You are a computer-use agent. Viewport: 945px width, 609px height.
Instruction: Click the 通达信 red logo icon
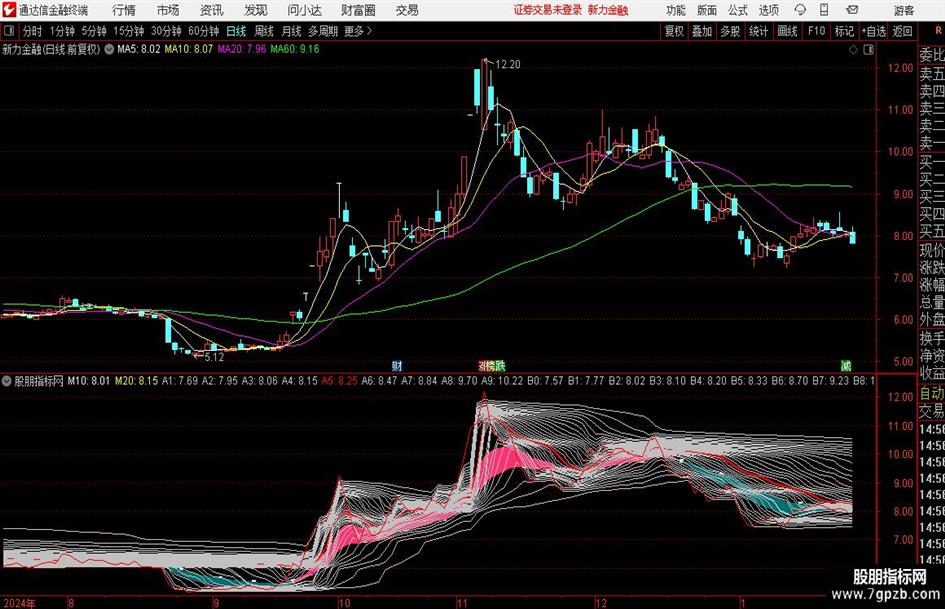(x=9, y=10)
